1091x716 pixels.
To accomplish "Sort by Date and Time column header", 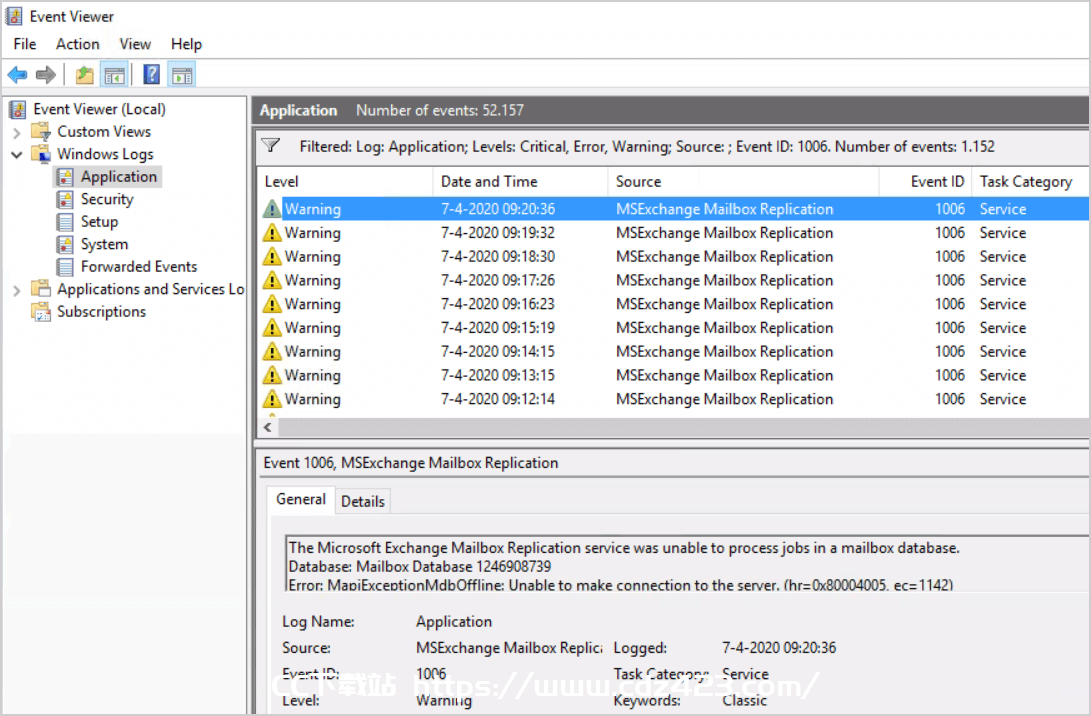I will 520,182.
